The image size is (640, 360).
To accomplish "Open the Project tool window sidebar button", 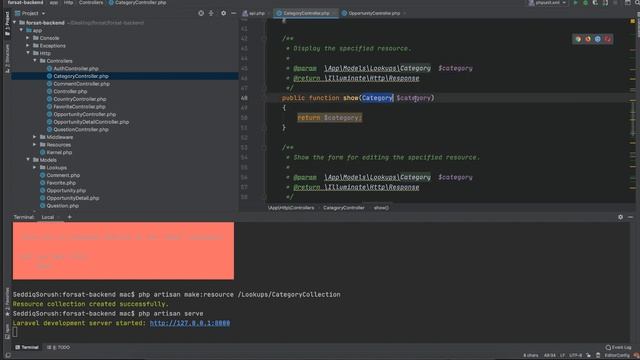I will [7, 24].
